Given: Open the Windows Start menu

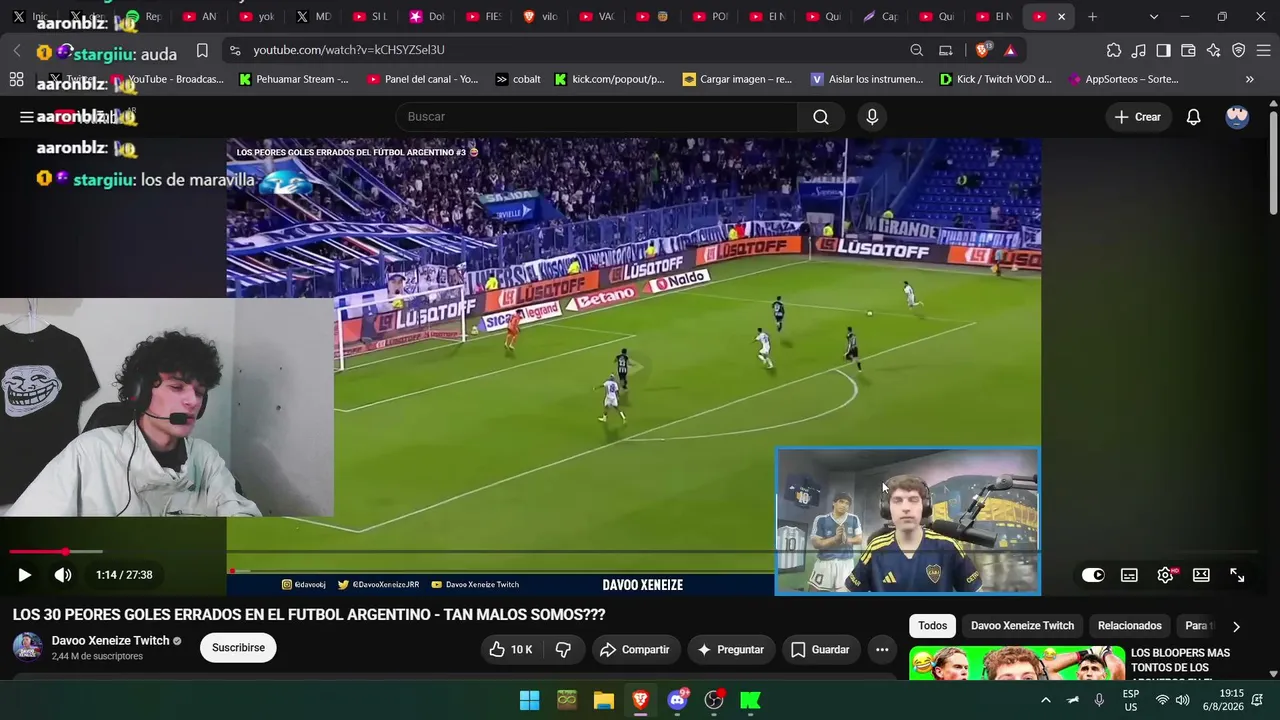Looking at the screenshot, I should tap(530, 700).
